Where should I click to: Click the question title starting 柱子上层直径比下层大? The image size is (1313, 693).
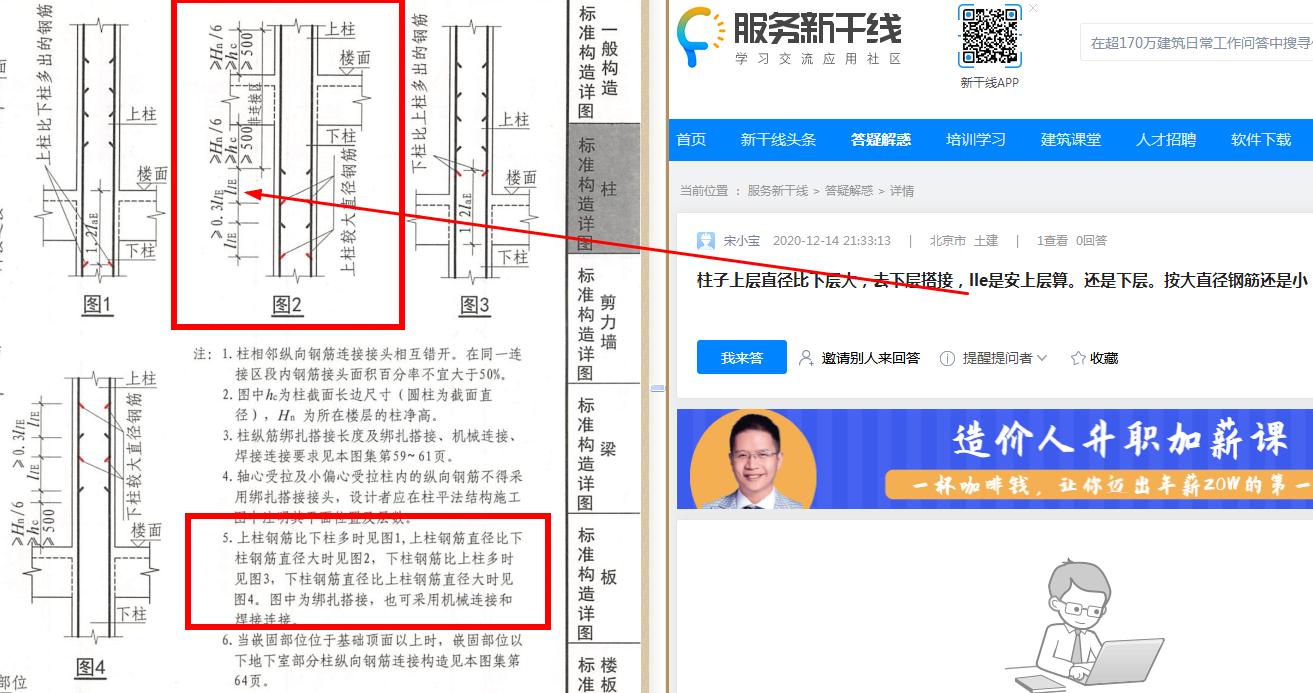click(x=1004, y=281)
